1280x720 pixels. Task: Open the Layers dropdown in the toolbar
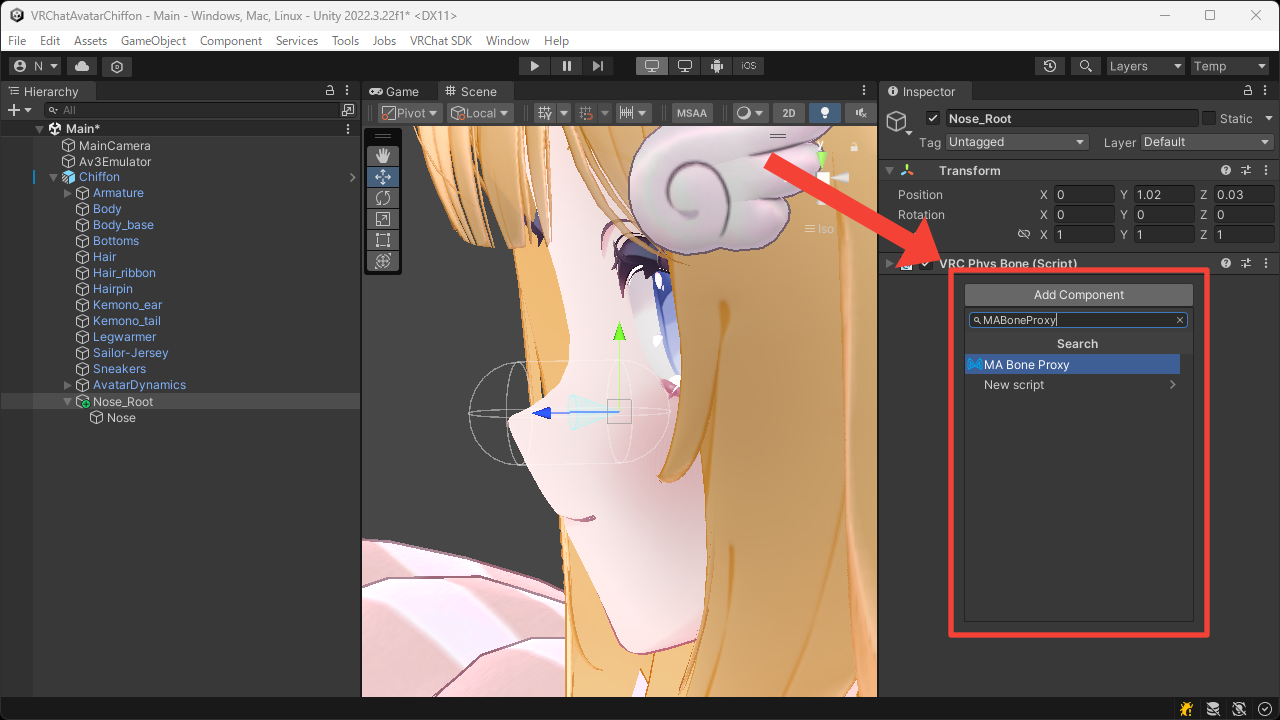pyautogui.click(x=1145, y=65)
